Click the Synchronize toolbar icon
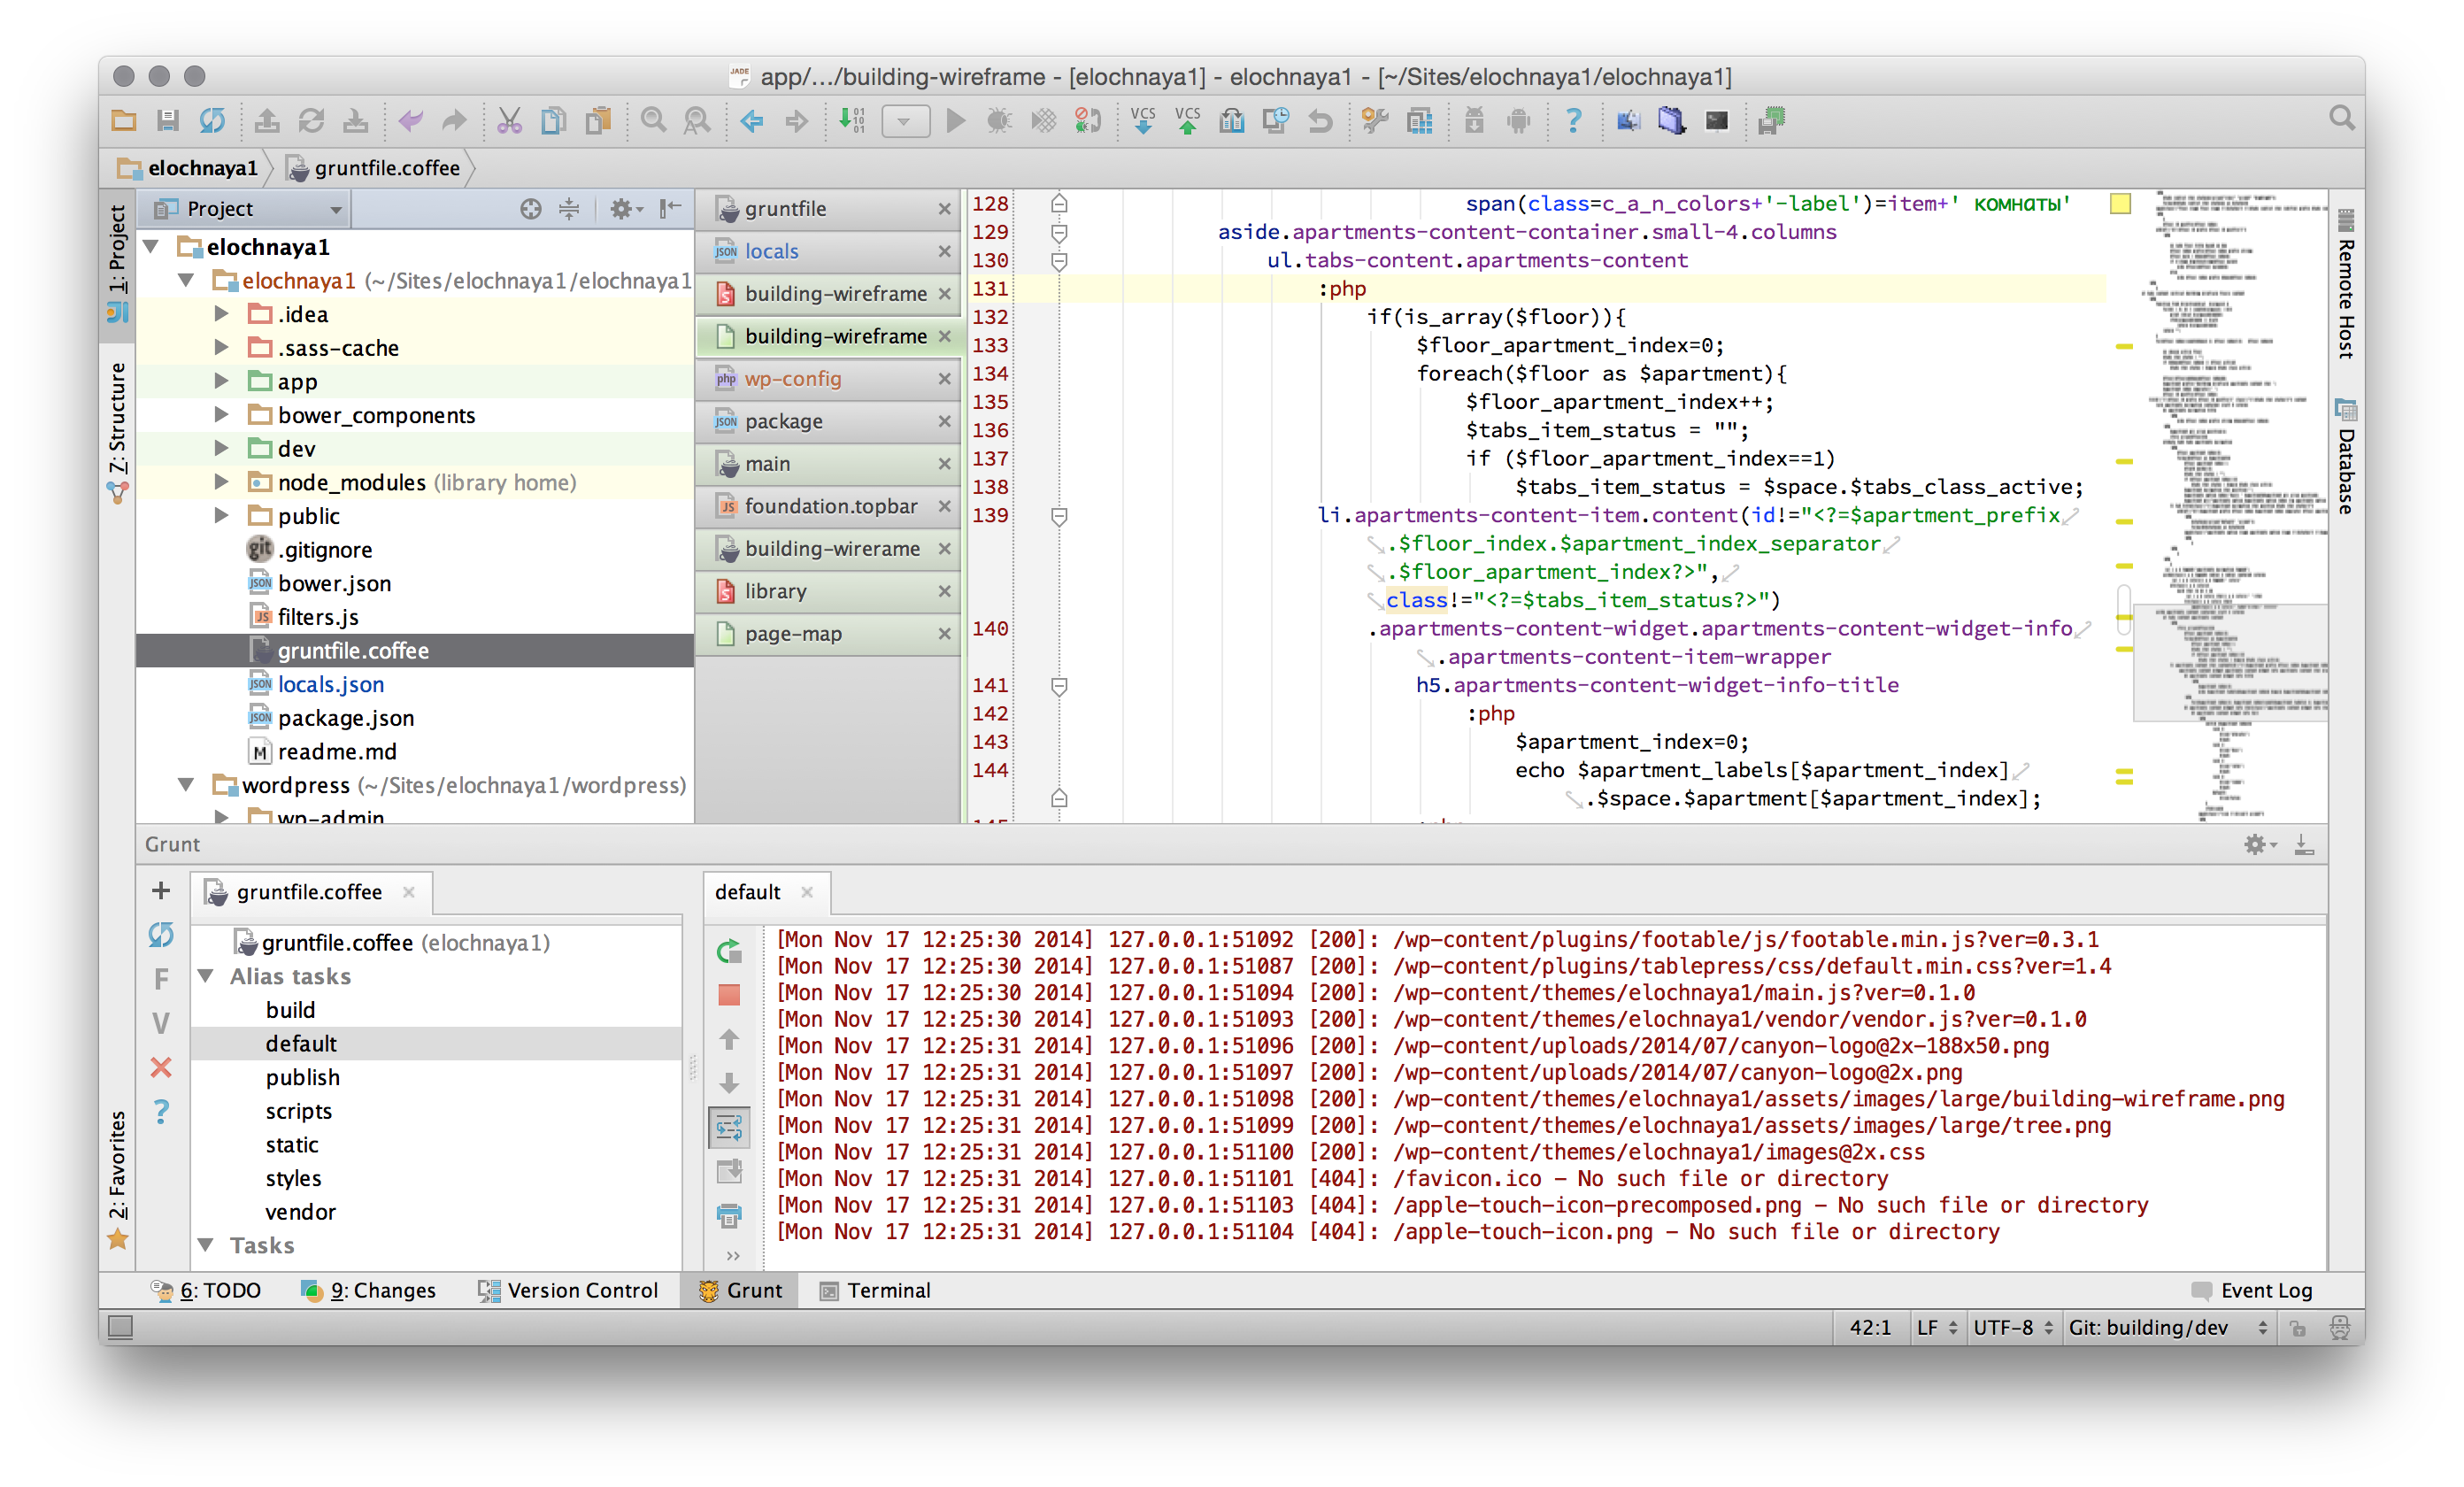Image resolution: width=2464 pixels, height=1487 pixels. [212, 121]
